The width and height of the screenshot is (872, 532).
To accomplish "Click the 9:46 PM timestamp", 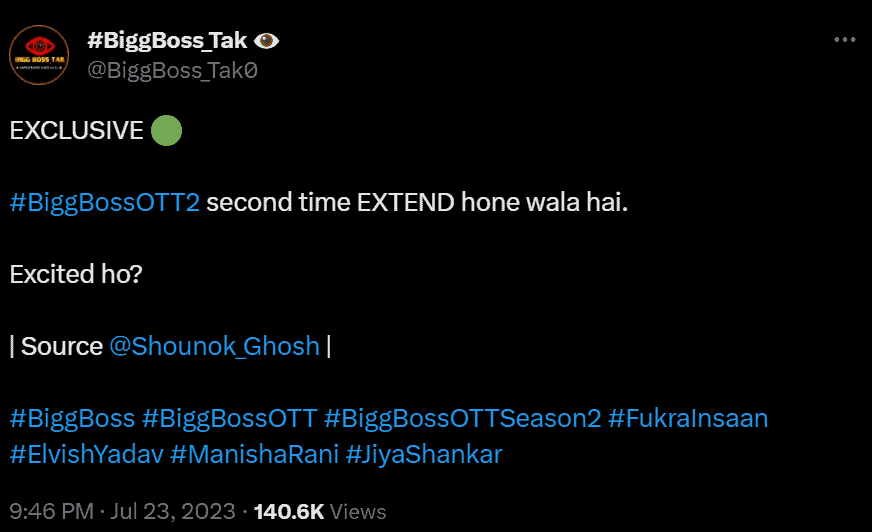I will pos(52,511).
